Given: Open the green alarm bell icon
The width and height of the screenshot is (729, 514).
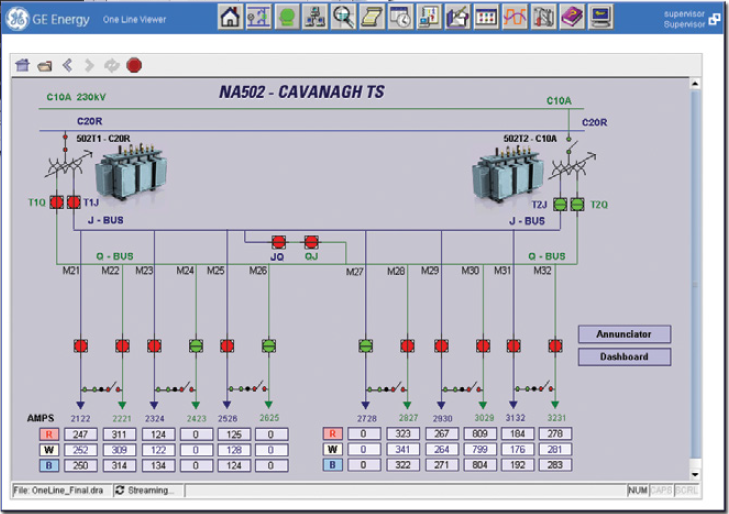Looking at the screenshot, I should click(x=287, y=17).
